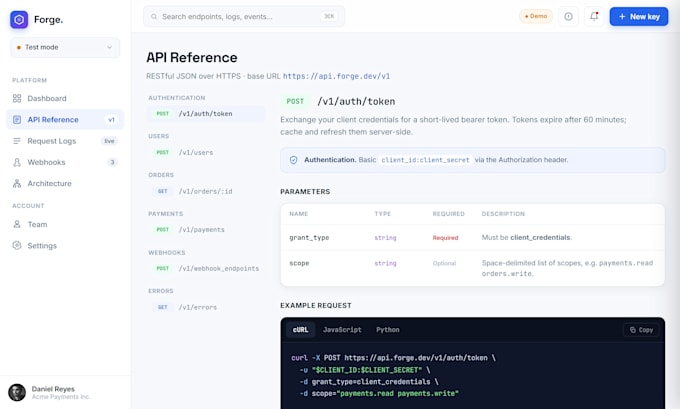680x409 pixels.
Task: Click the Settings gear icon
Action: 17,245
